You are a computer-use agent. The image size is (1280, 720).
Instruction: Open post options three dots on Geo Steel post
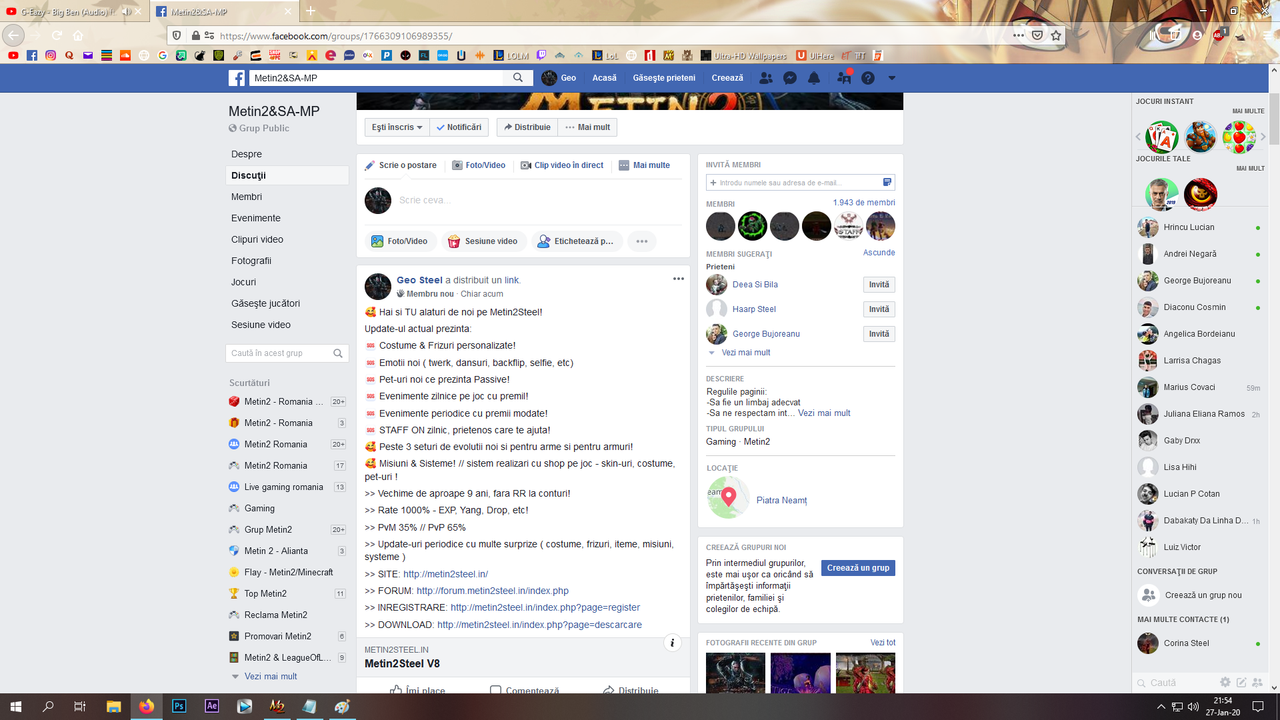(678, 279)
